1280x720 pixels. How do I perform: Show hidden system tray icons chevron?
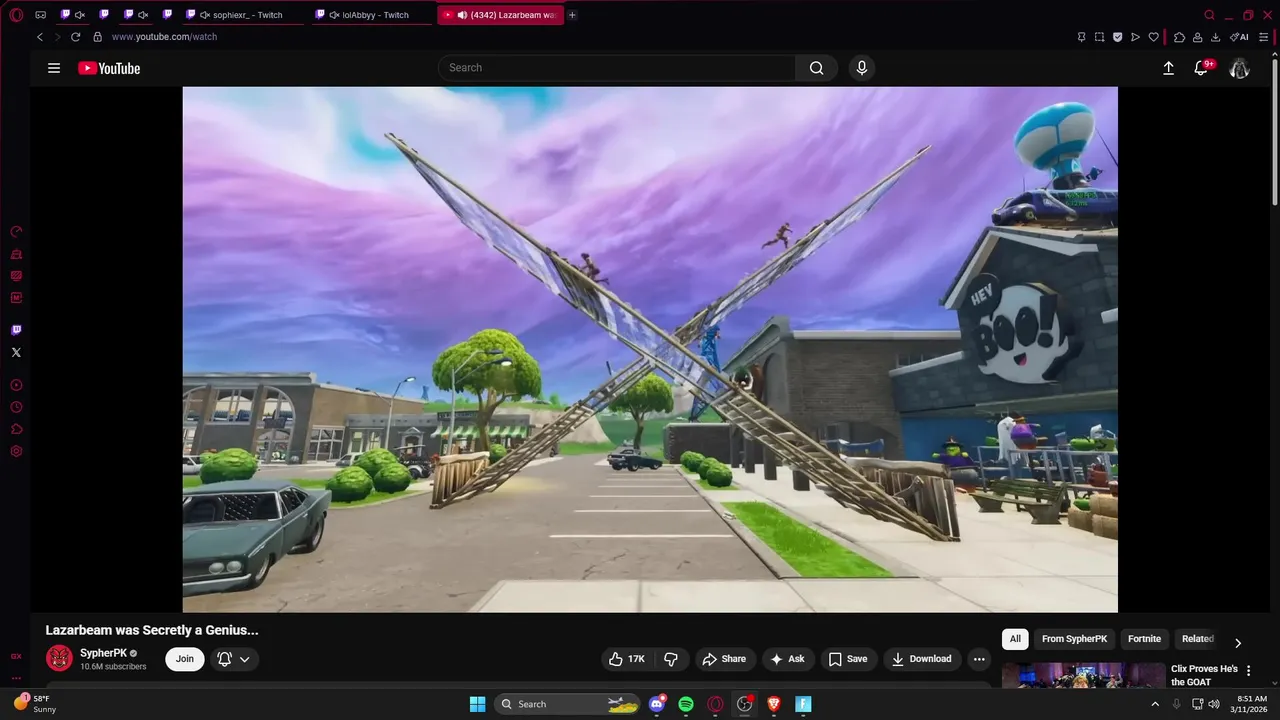coord(1154,704)
